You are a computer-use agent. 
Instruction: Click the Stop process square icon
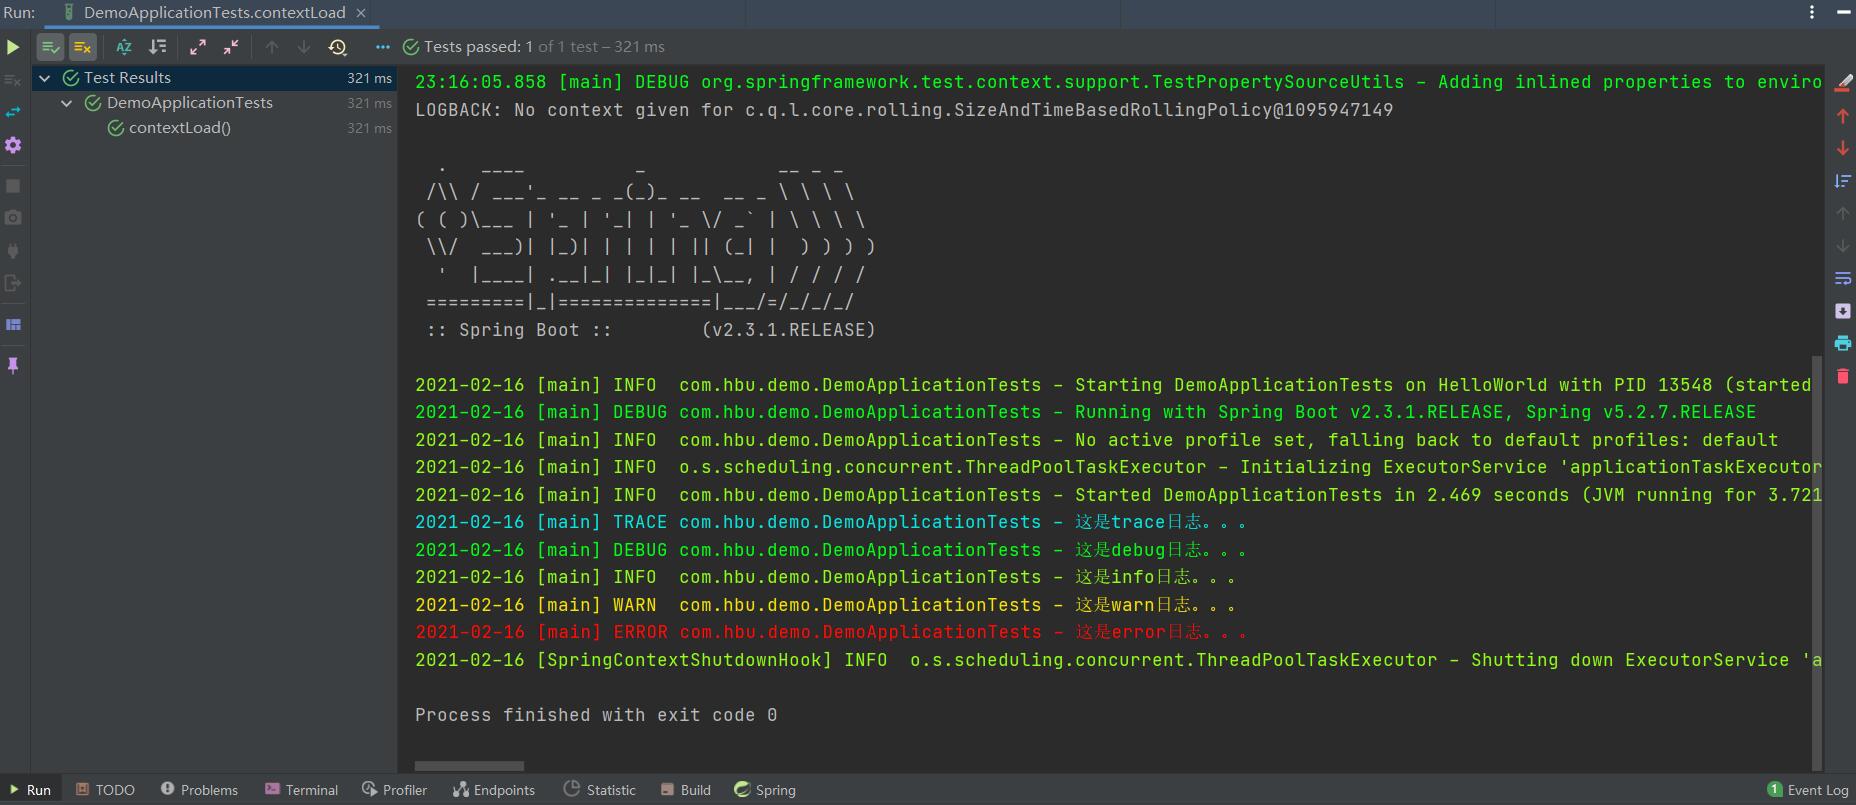[13, 186]
